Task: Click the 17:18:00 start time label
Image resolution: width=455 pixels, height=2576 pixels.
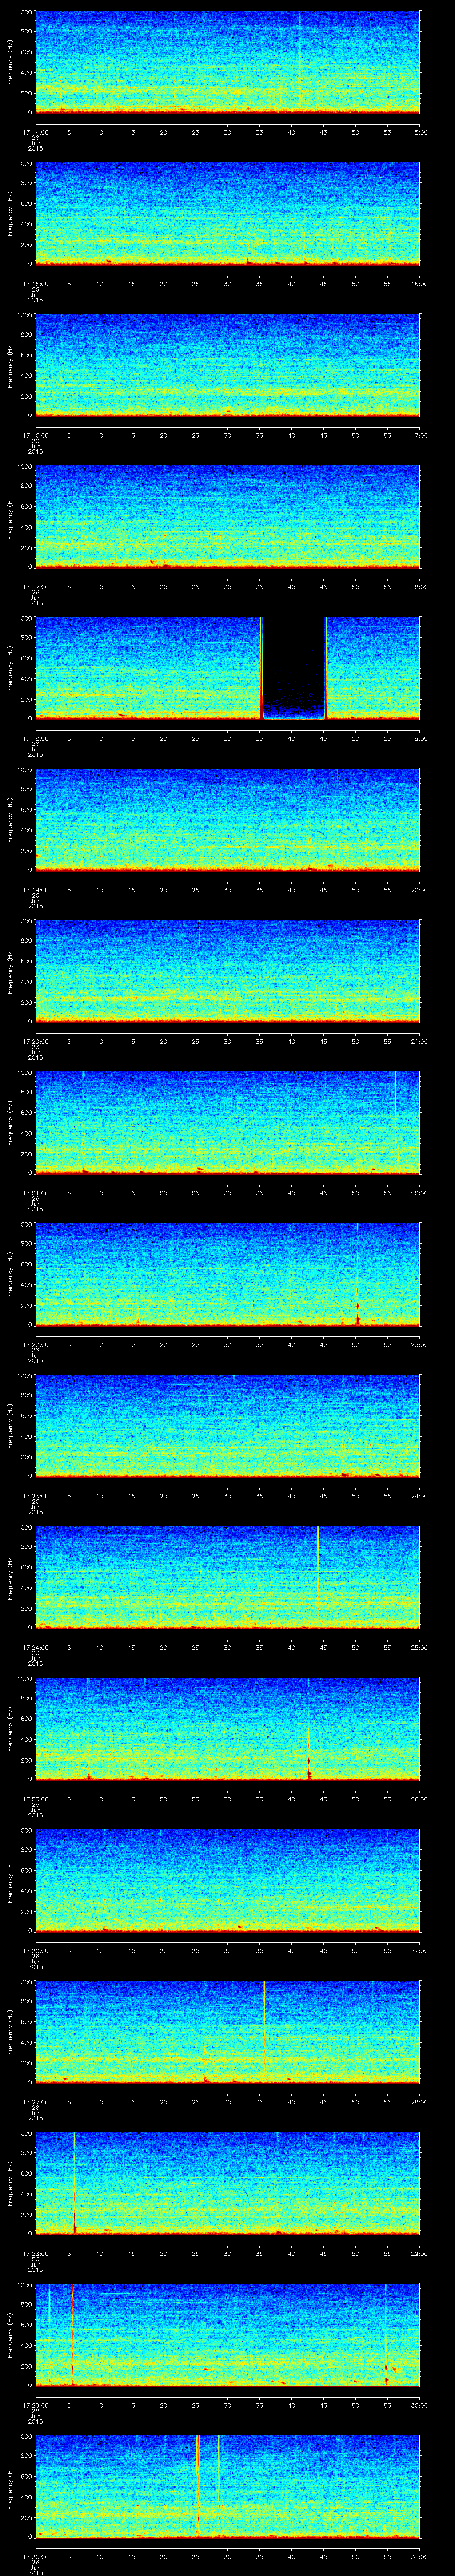Action: click(x=35, y=738)
